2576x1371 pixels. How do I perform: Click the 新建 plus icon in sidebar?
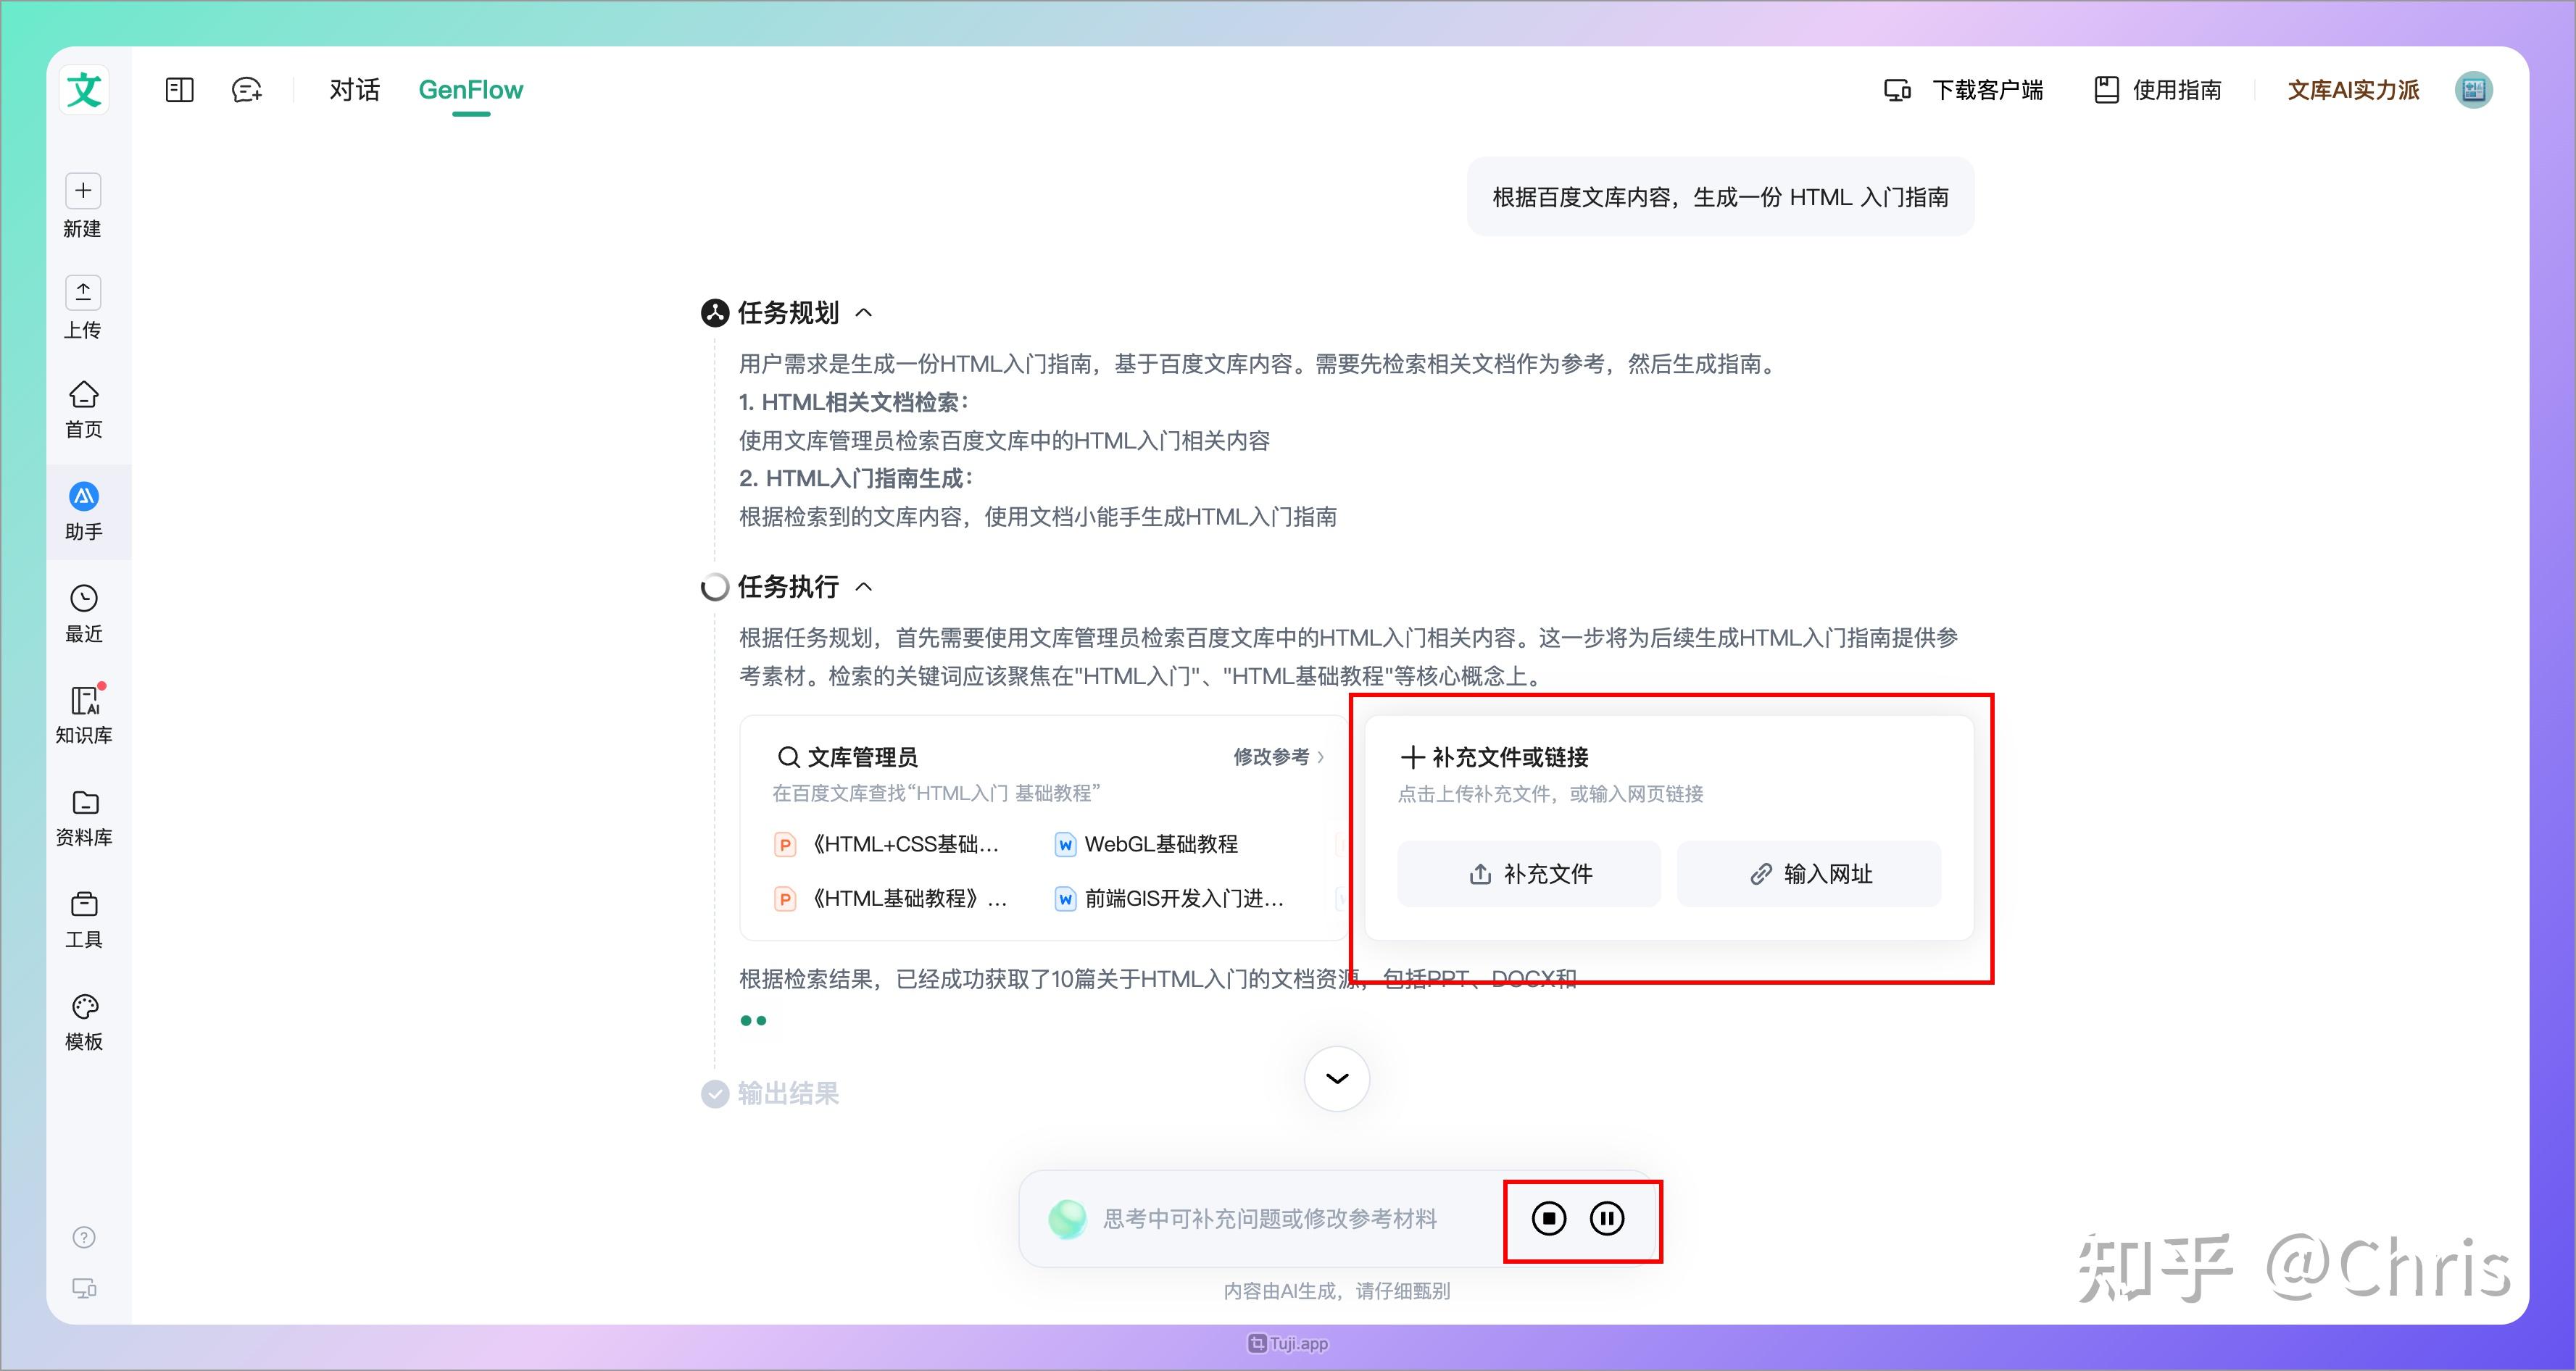[x=83, y=191]
